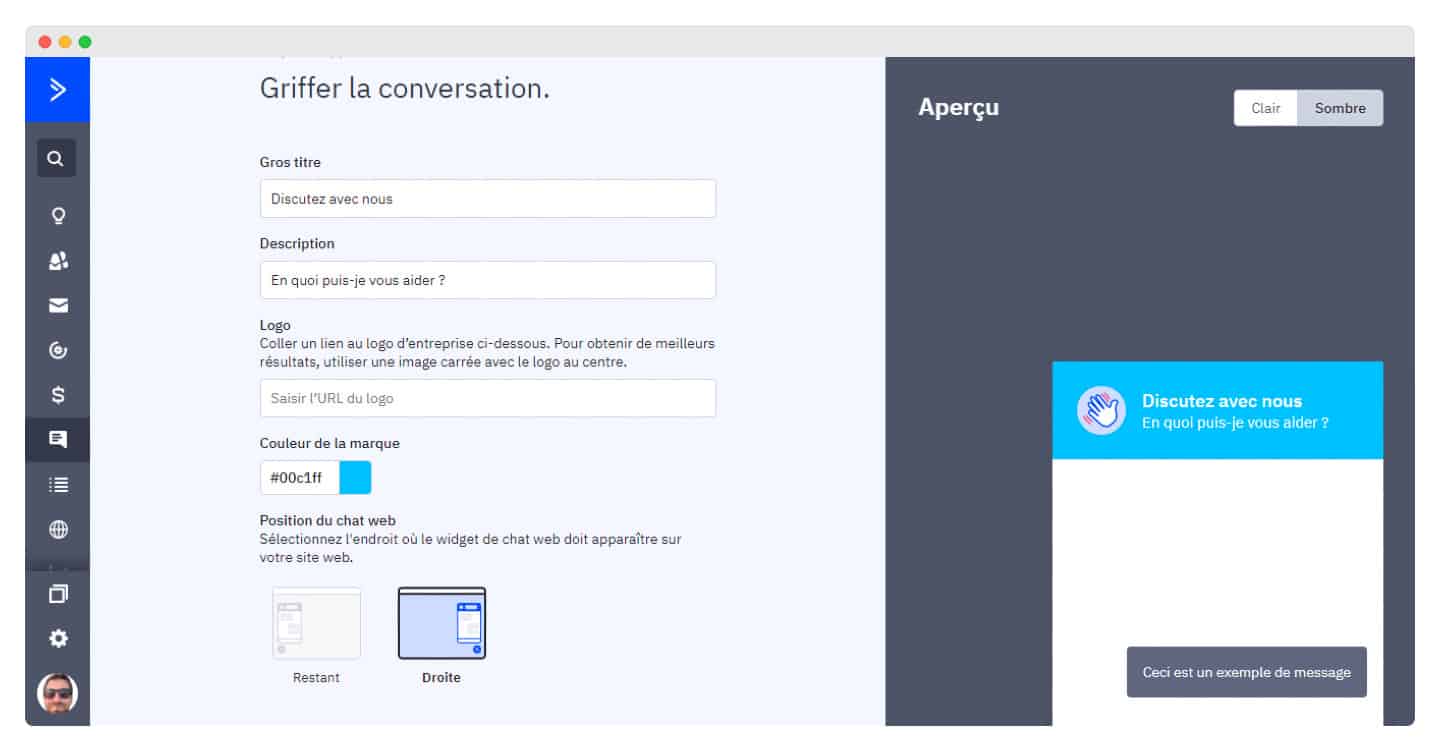Click the 'Logo' field label
Viewport: 1440px width, 751px height.
pos(275,325)
